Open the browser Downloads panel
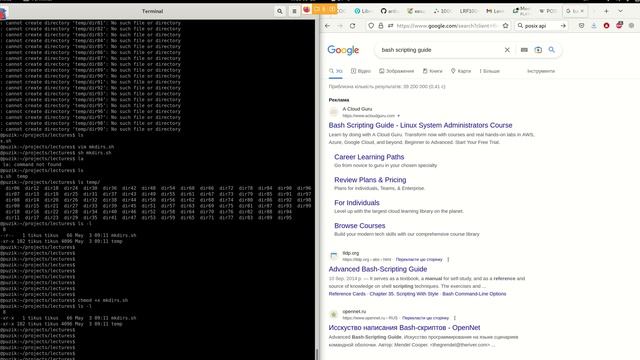 594,26
